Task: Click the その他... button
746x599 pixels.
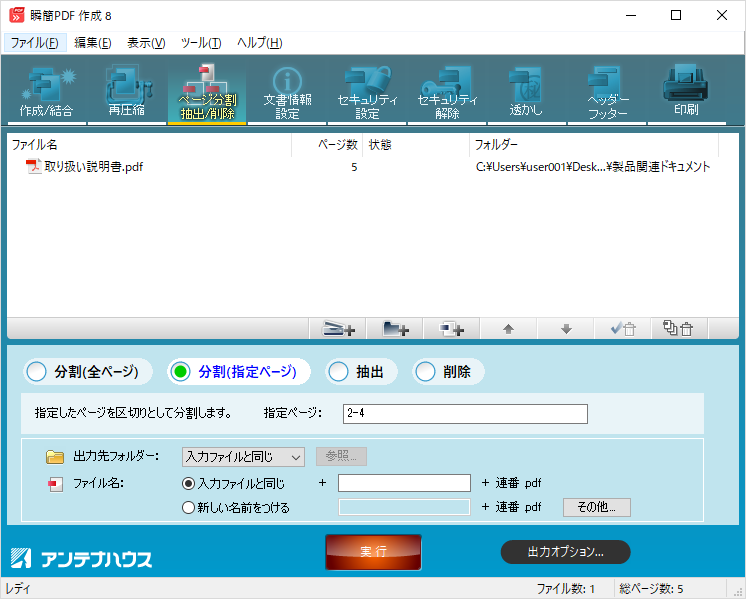Action: point(597,507)
